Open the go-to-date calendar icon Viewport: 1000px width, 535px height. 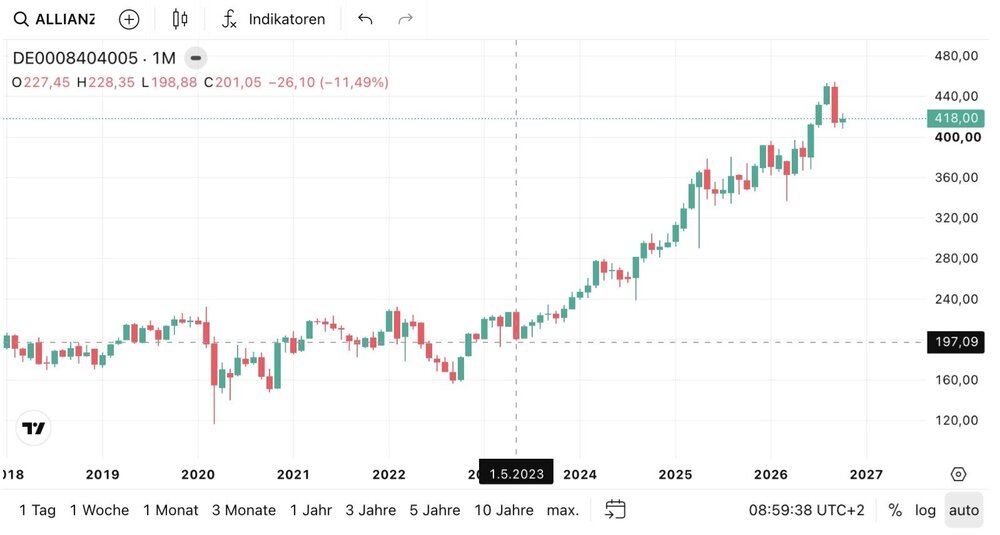coord(615,509)
